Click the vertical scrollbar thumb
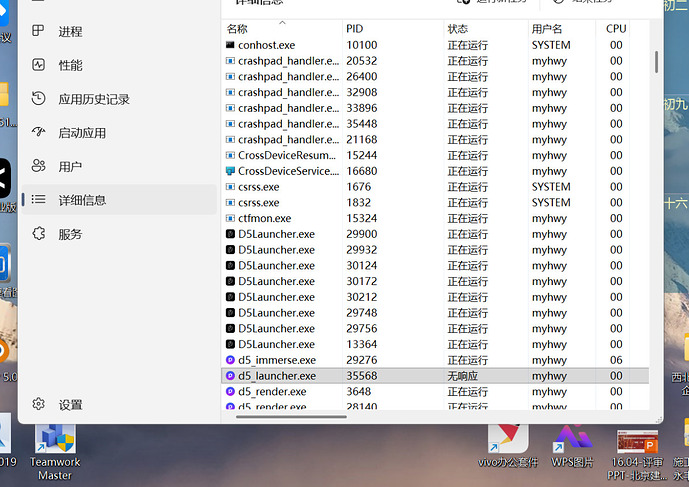Viewport: 689px width, 487px height. (x=656, y=62)
